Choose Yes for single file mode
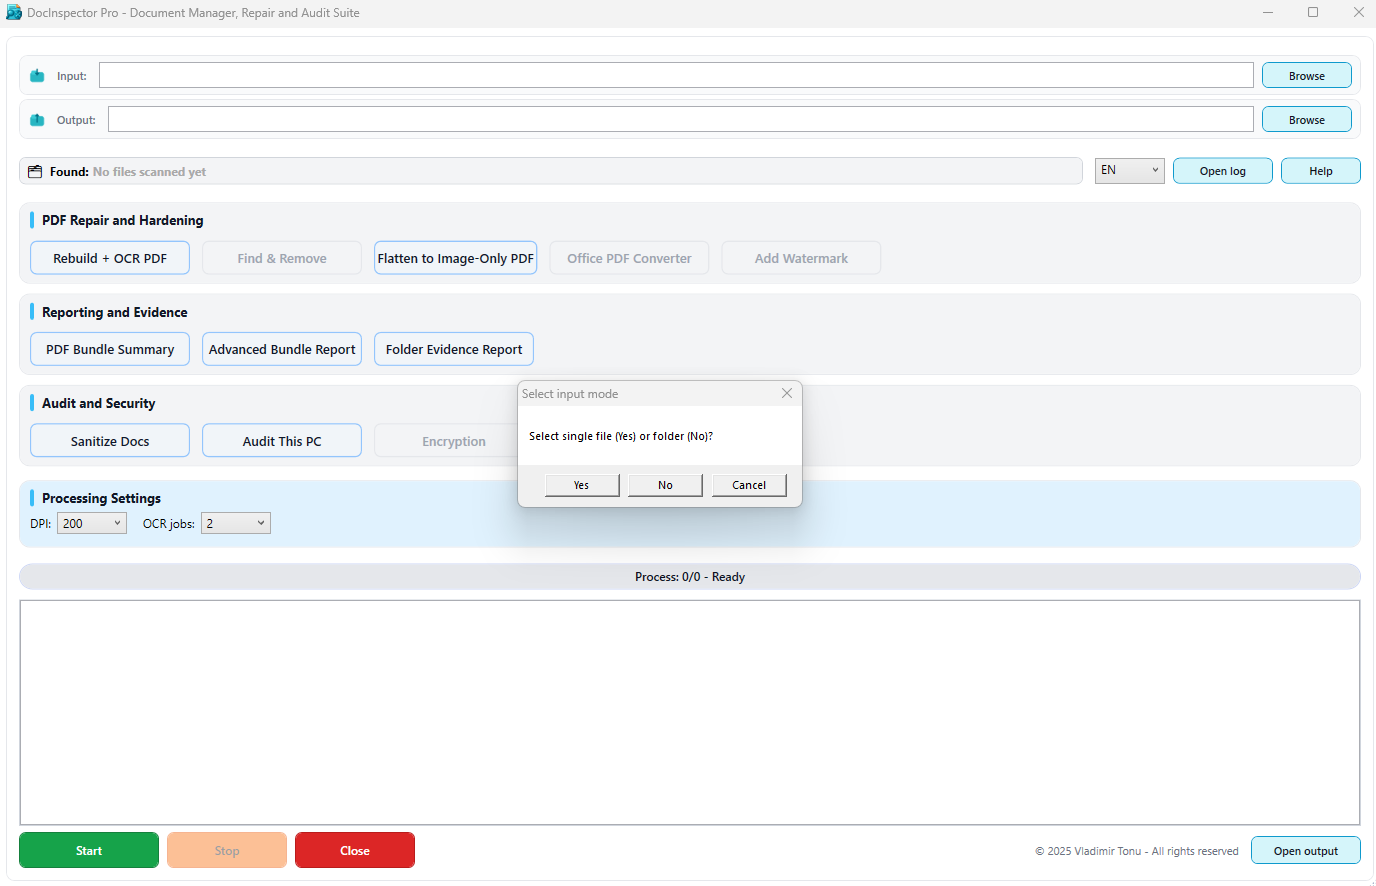This screenshot has height=886, width=1376. pyautogui.click(x=581, y=484)
